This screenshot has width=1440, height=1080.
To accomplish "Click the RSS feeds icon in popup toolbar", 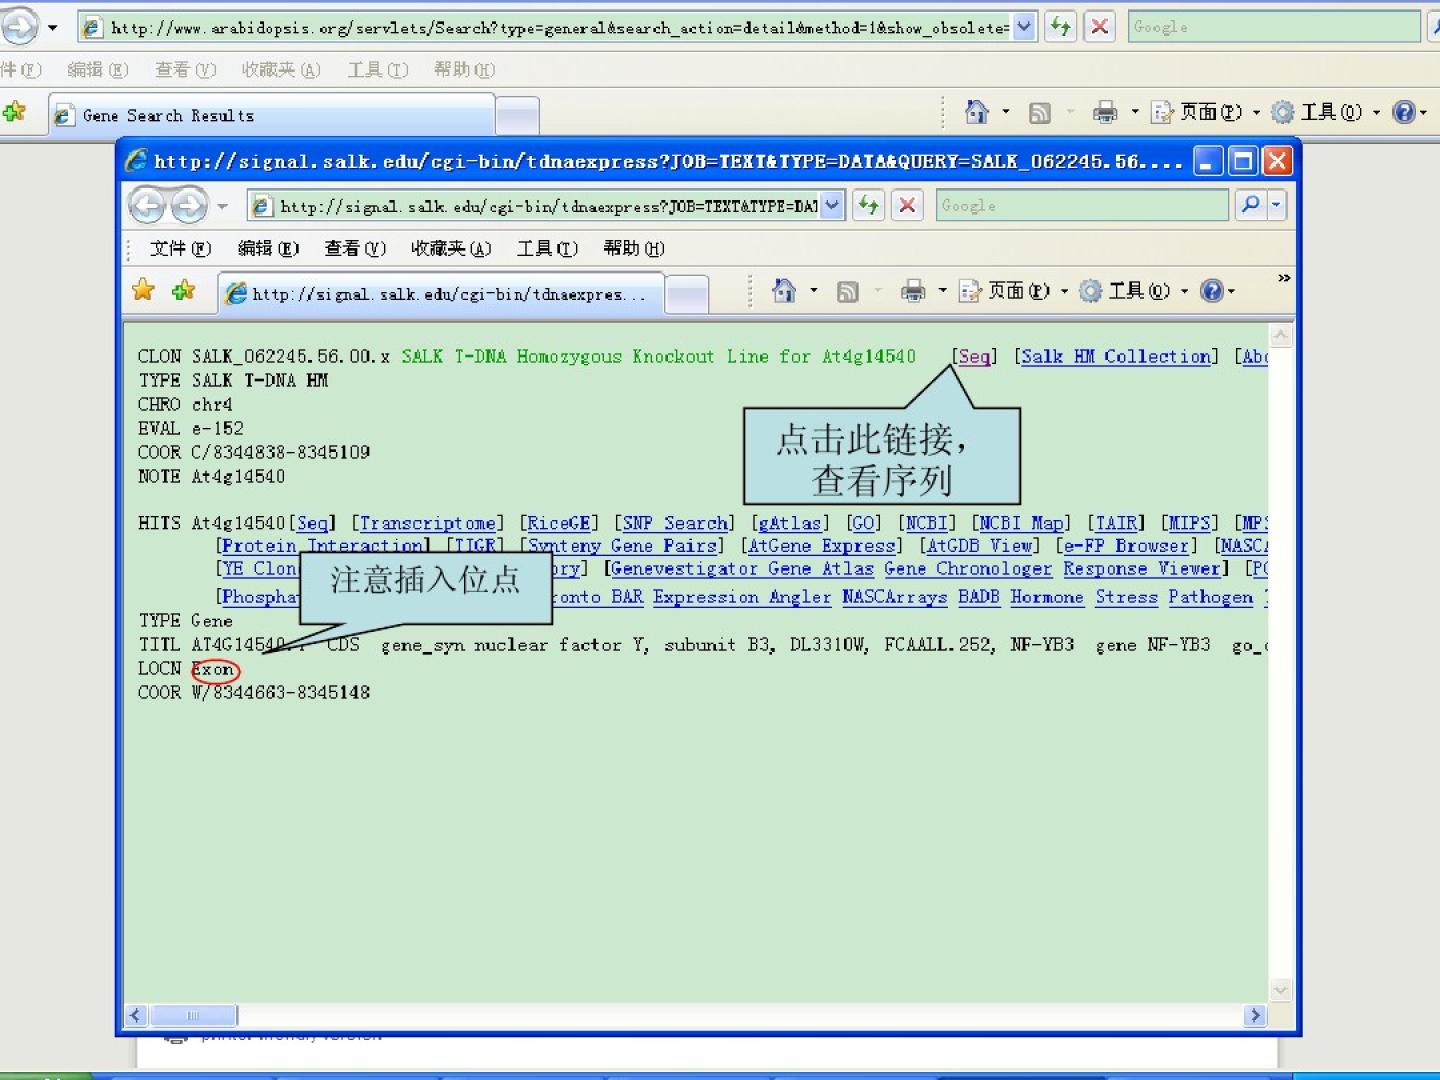I will point(847,291).
